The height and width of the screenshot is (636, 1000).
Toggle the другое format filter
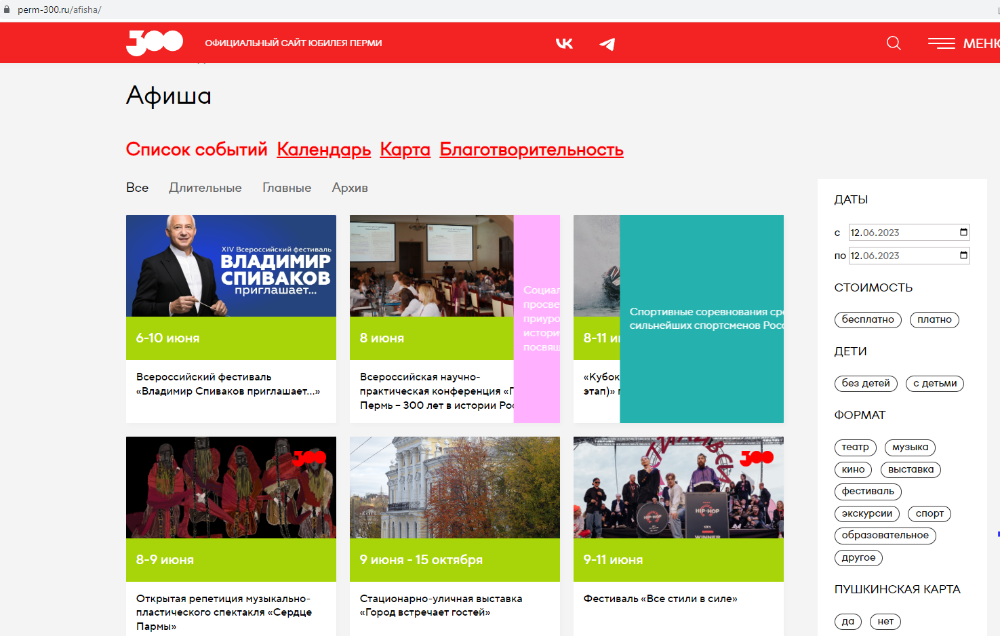(858, 558)
